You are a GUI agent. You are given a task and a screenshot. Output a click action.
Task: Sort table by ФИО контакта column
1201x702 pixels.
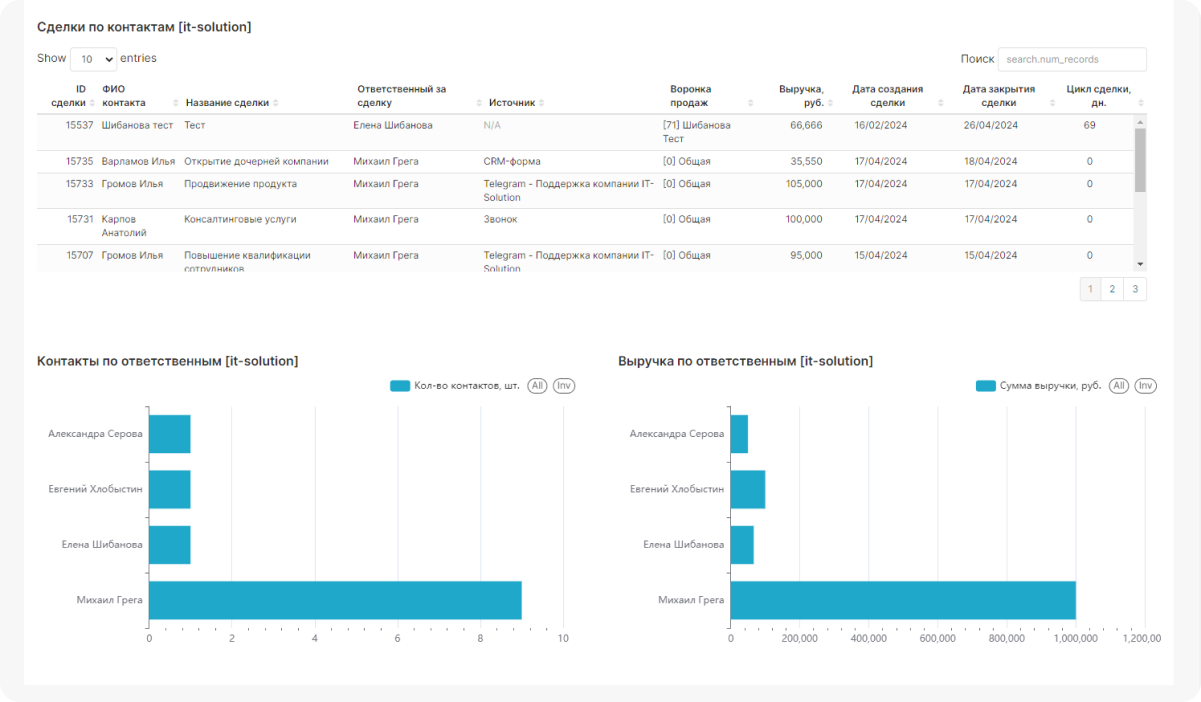[139, 96]
